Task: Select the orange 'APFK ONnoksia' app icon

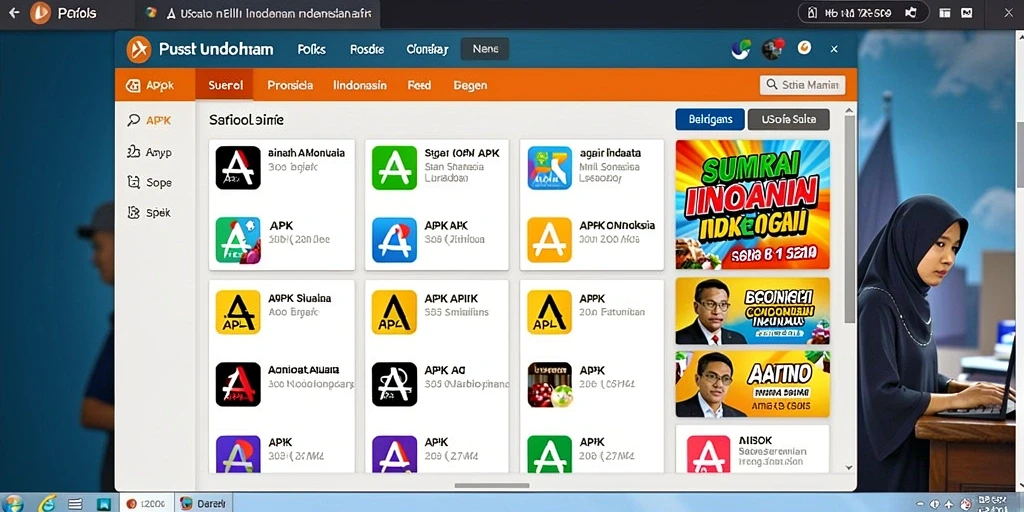Action: [549, 240]
